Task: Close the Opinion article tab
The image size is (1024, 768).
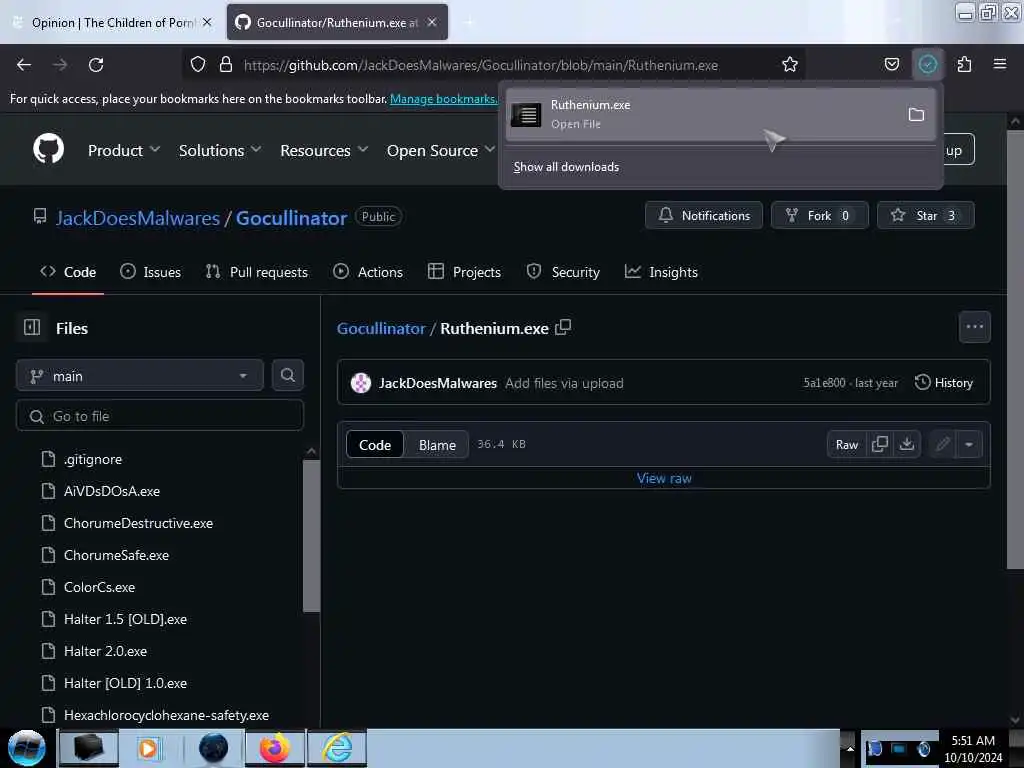Action: (x=207, y=22)
